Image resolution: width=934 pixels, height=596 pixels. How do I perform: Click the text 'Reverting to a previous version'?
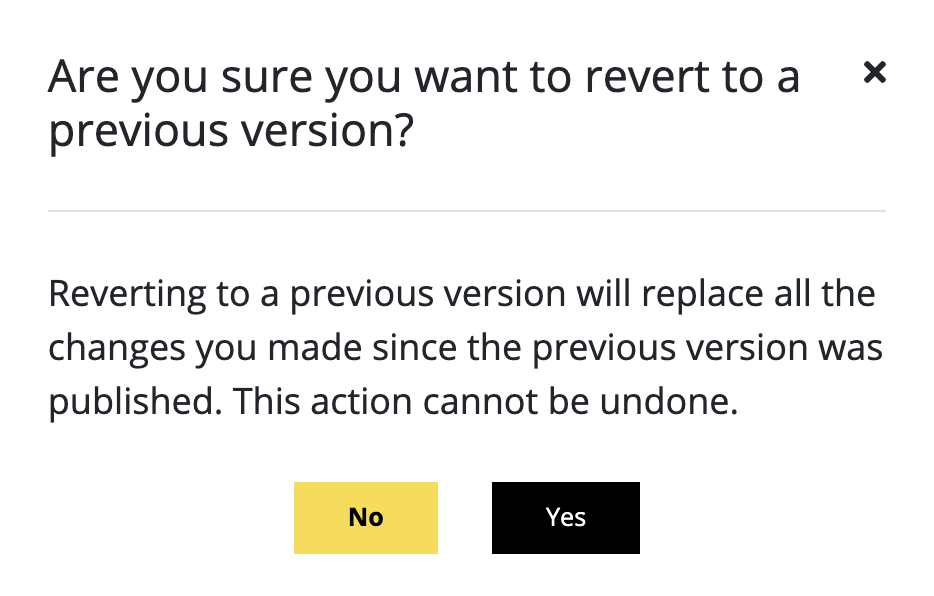307,295
